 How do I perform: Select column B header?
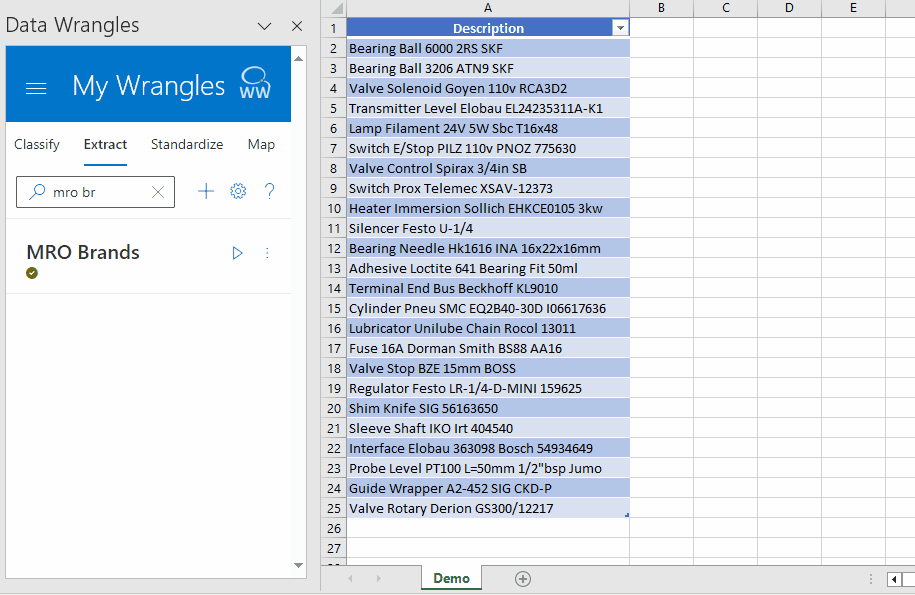coord(661,8)
